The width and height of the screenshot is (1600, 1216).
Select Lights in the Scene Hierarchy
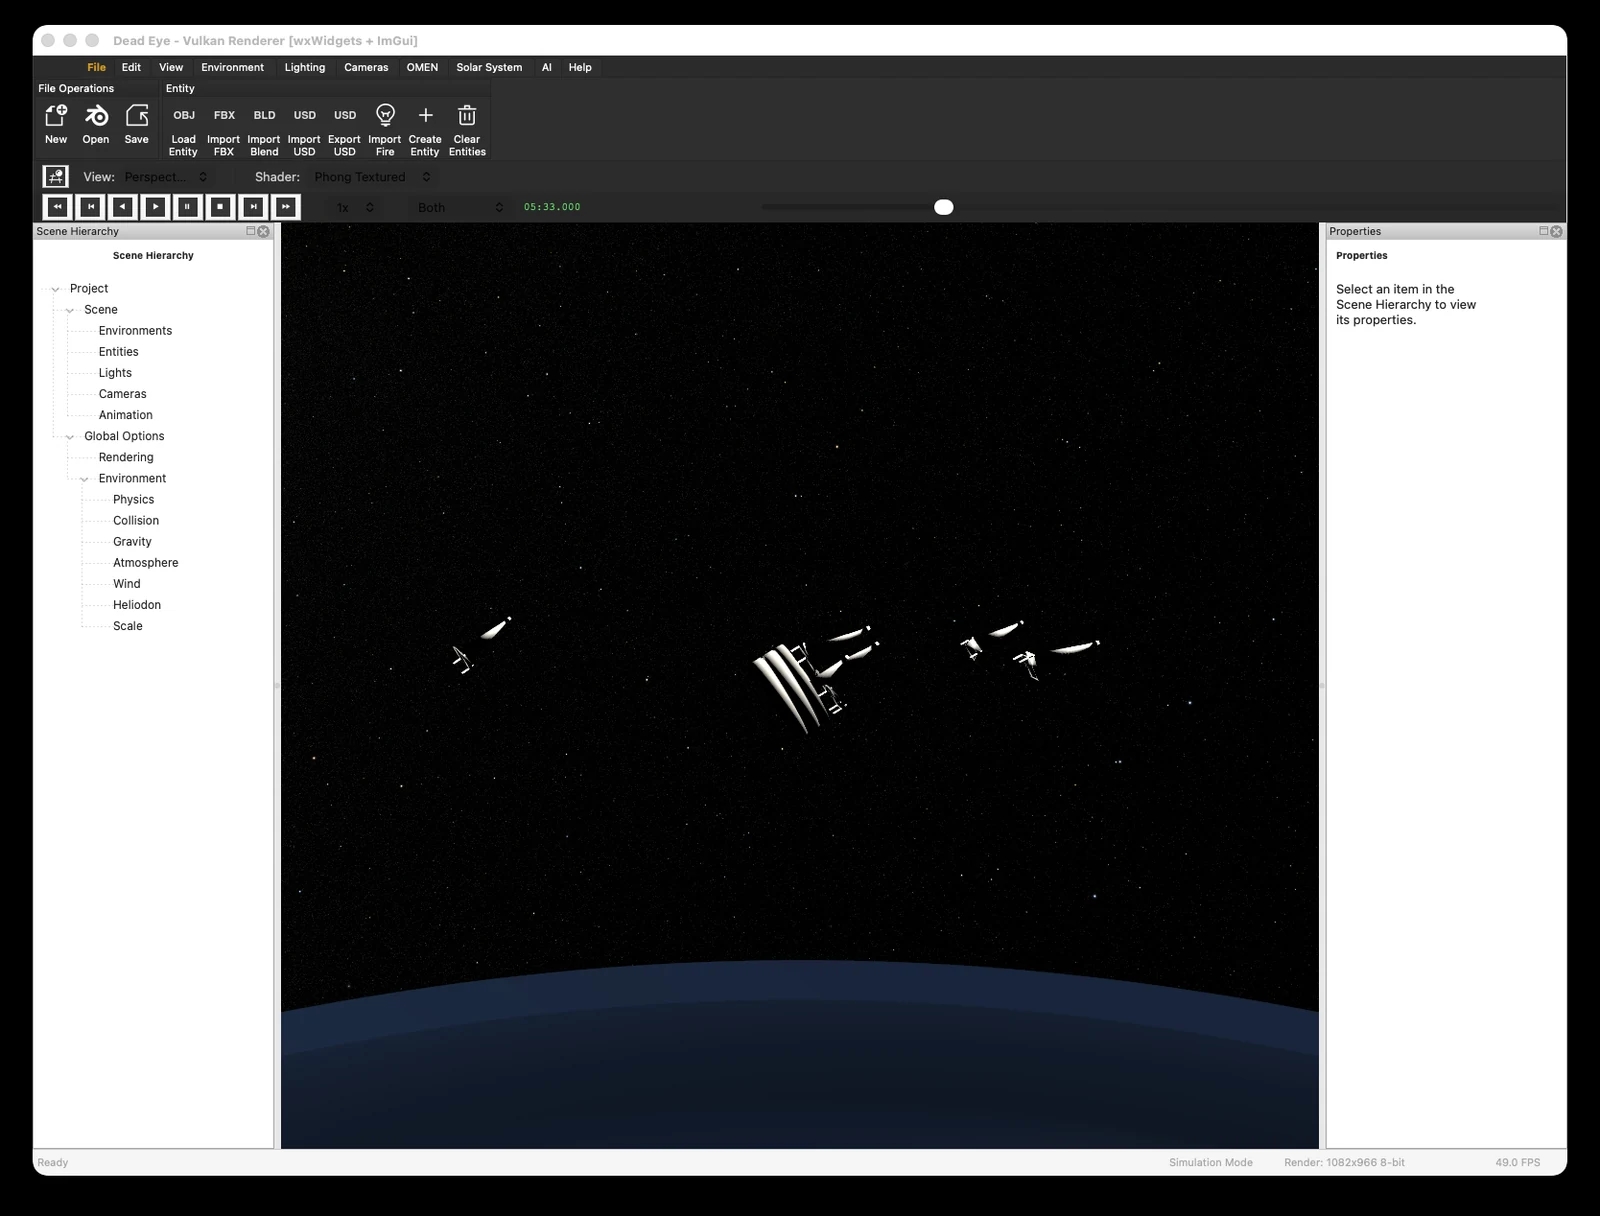tap(115, 373)
